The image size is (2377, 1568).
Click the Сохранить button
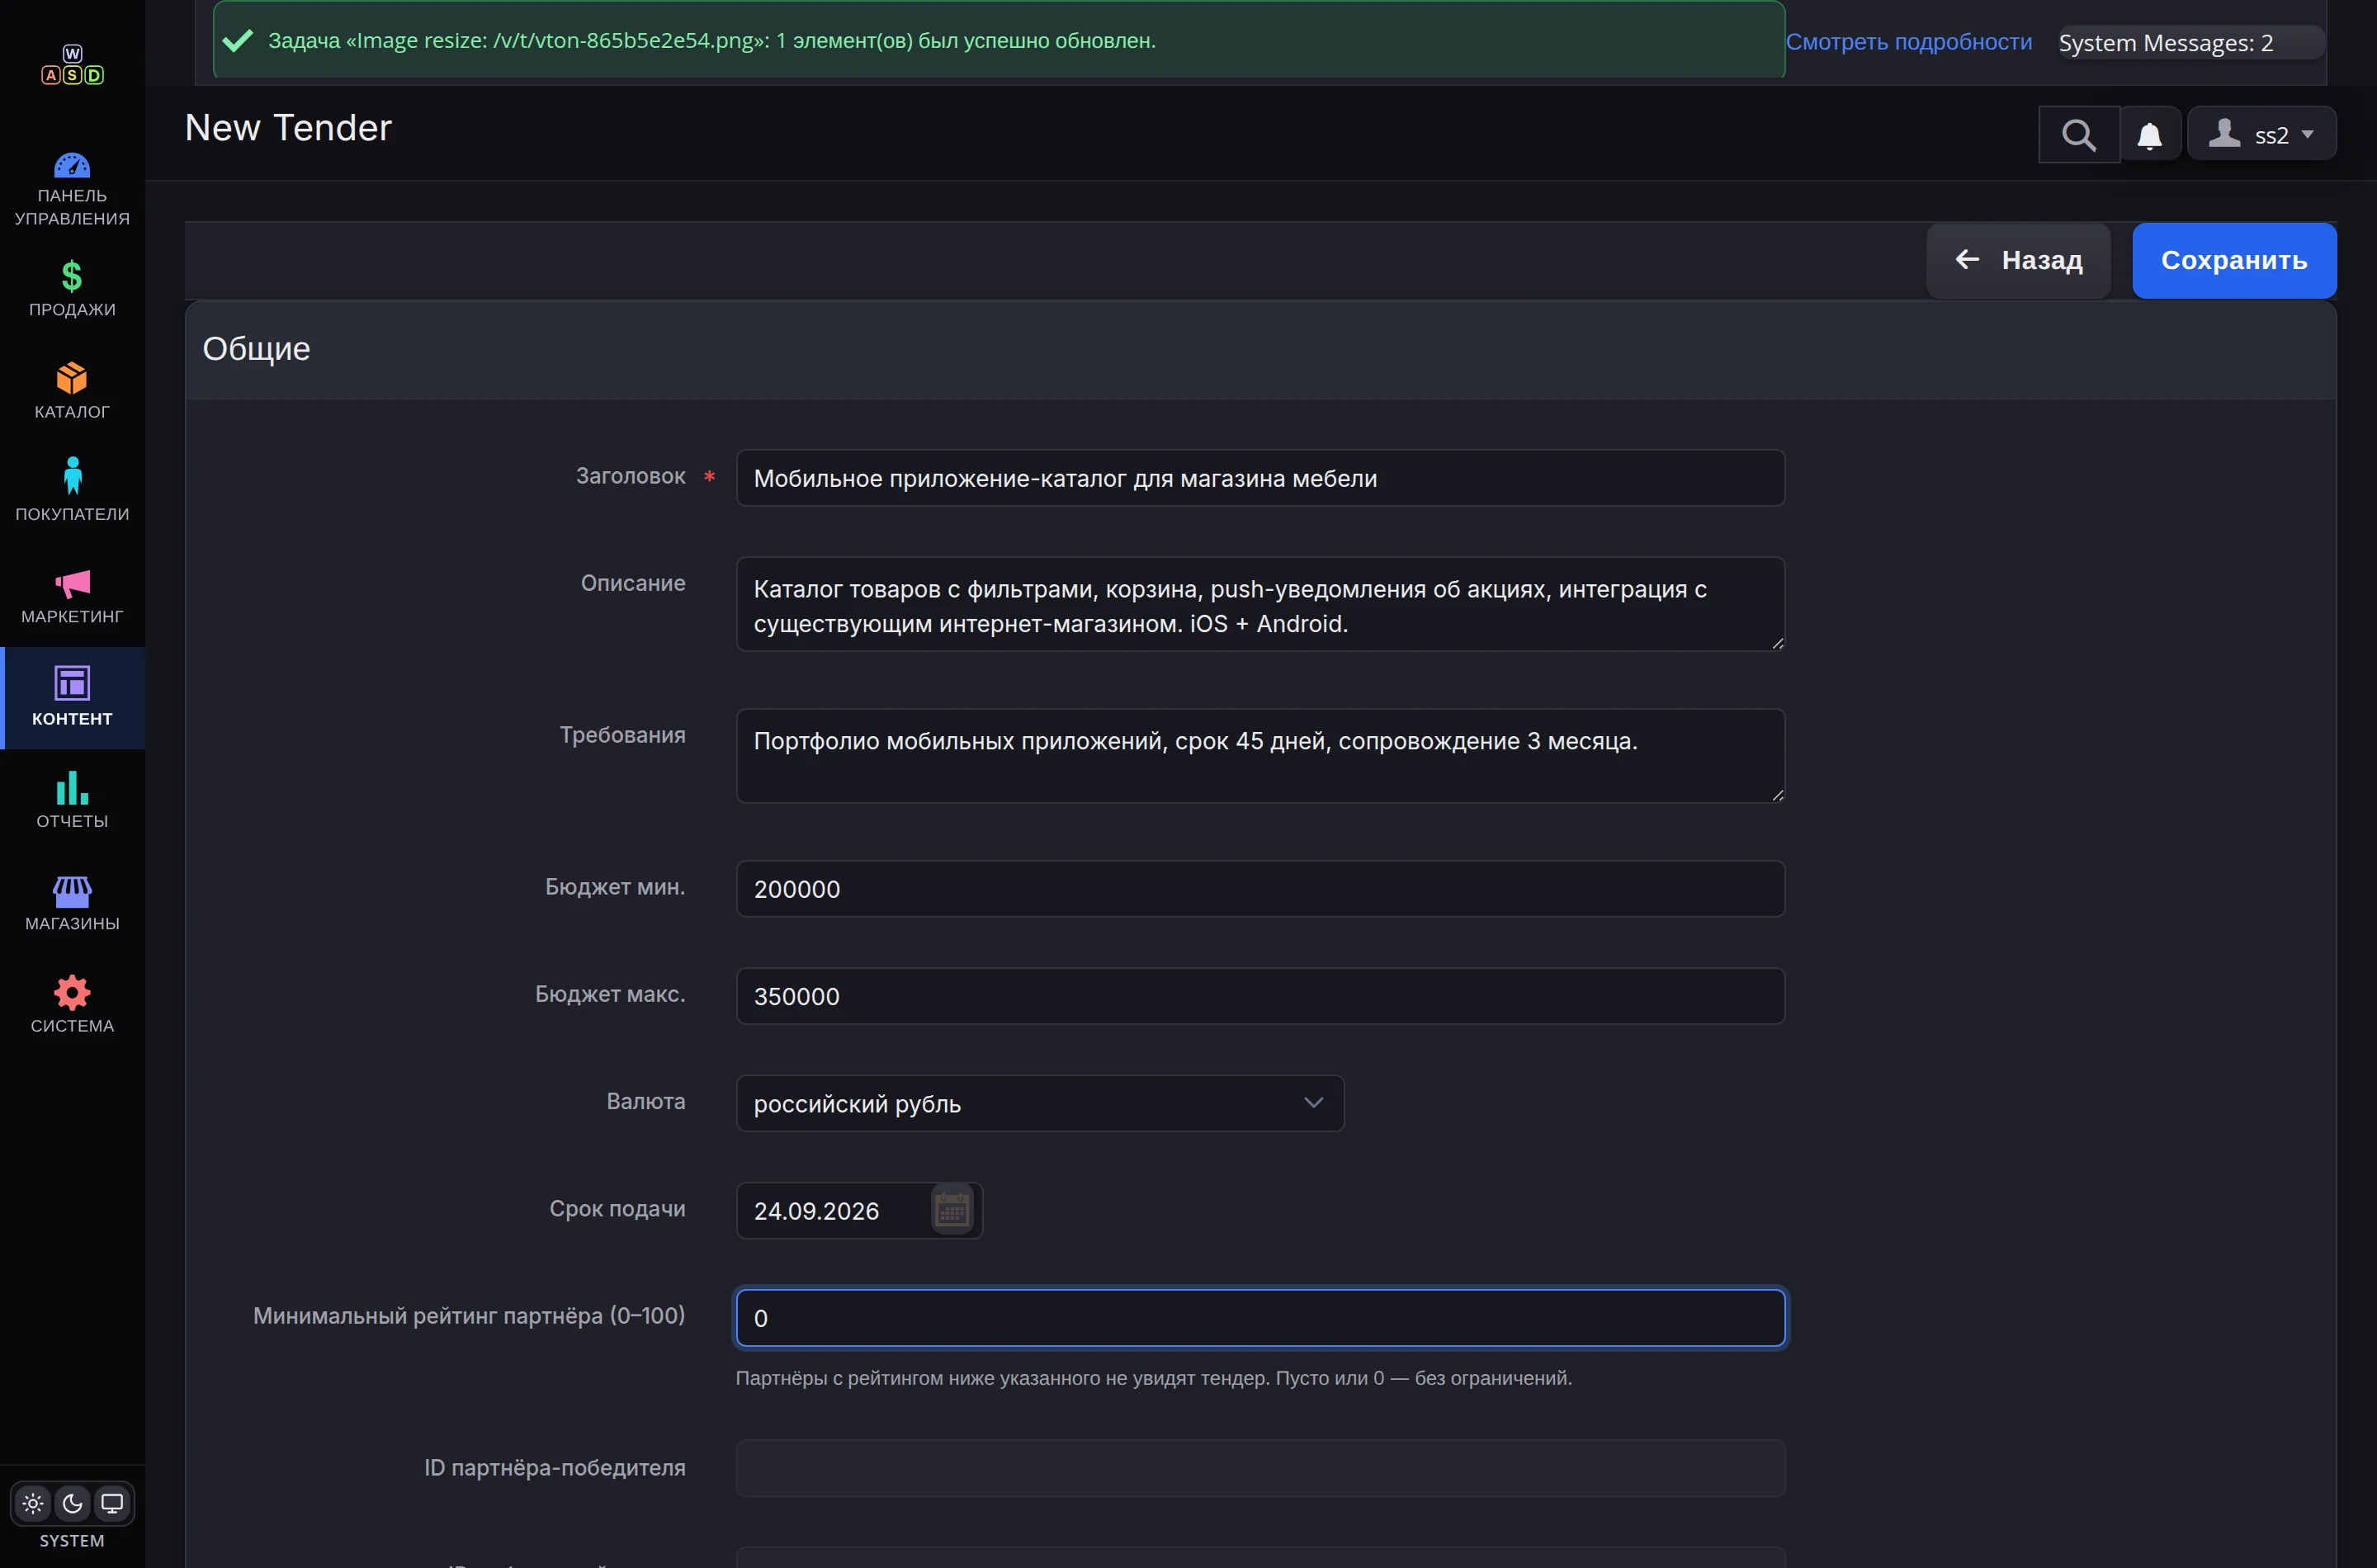pos(2234,260)
